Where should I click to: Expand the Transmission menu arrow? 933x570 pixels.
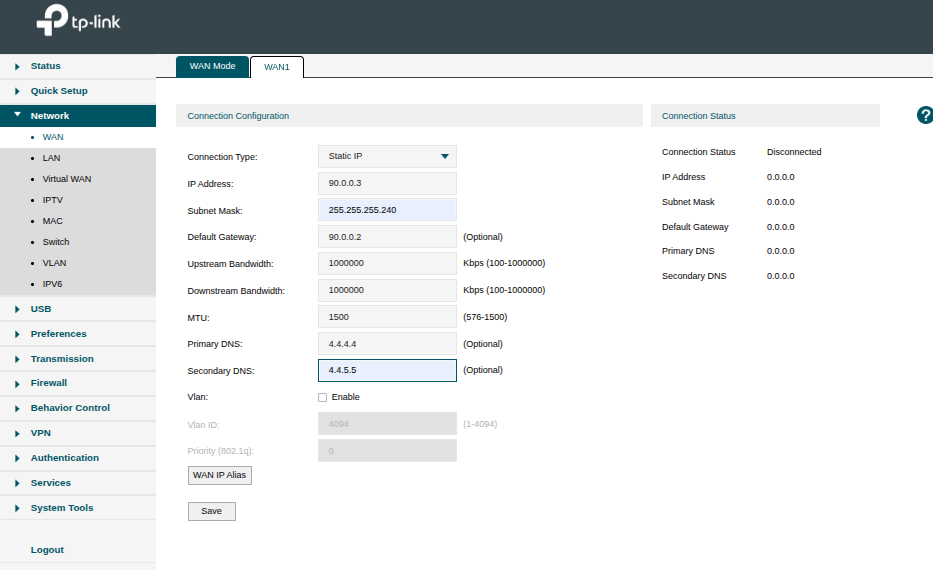[17, 359]
